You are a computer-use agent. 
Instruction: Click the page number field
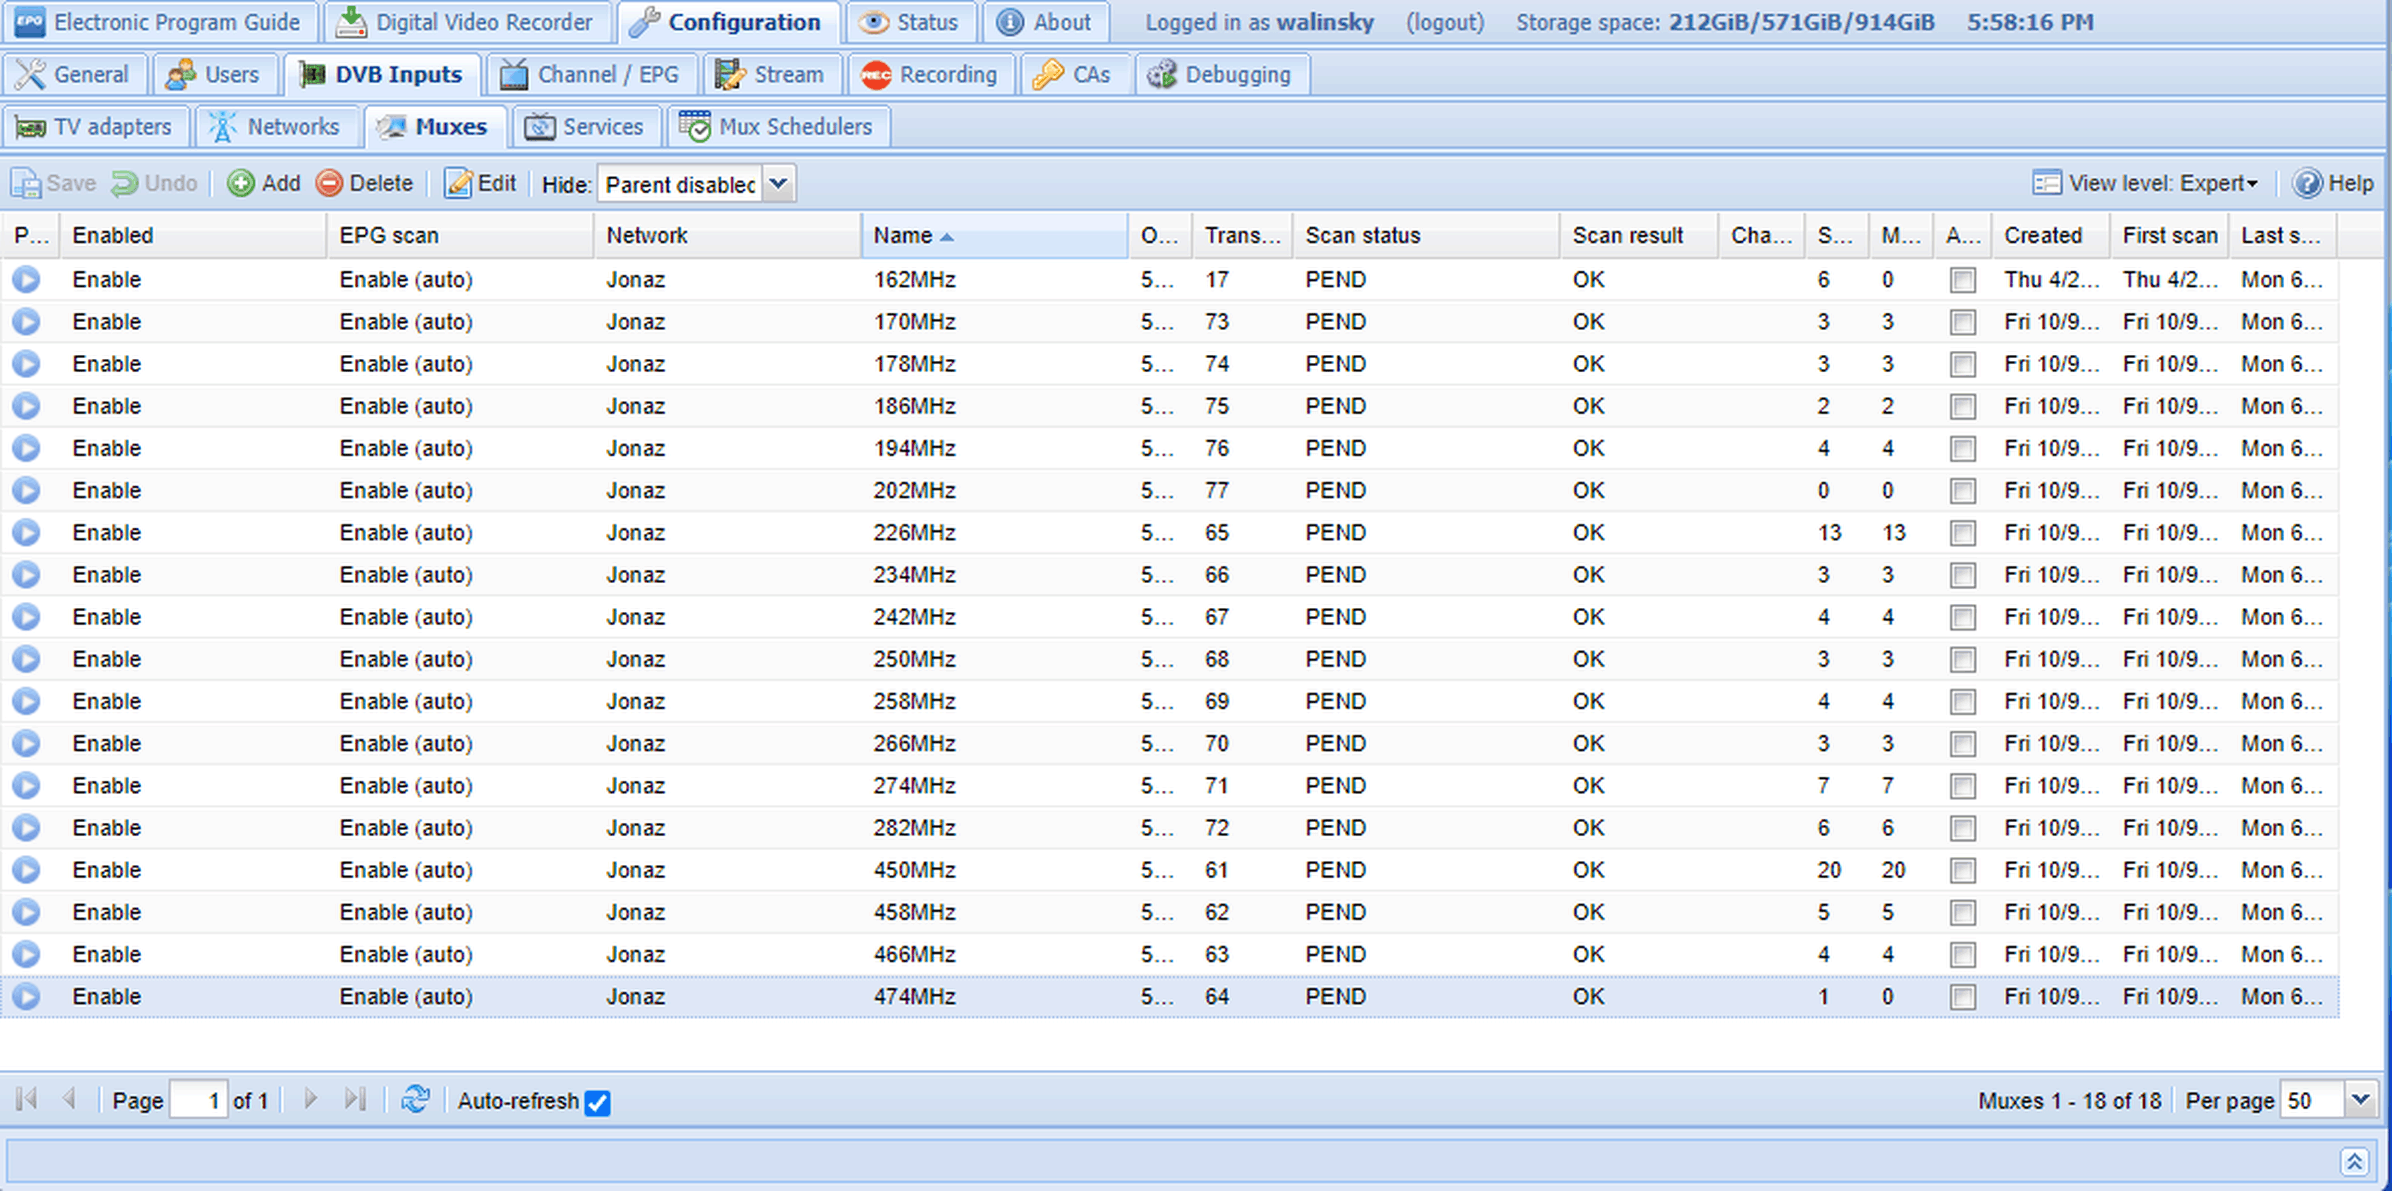198,1100
